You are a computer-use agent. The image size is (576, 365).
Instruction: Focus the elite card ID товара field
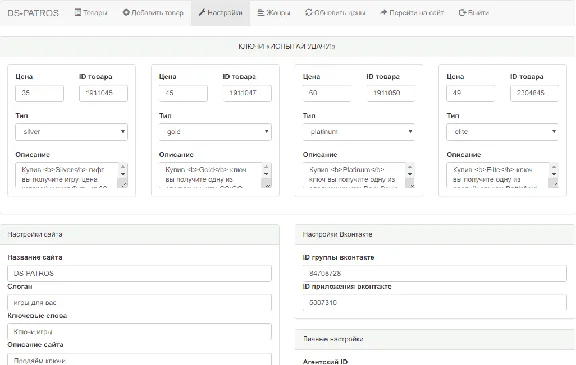534,93
